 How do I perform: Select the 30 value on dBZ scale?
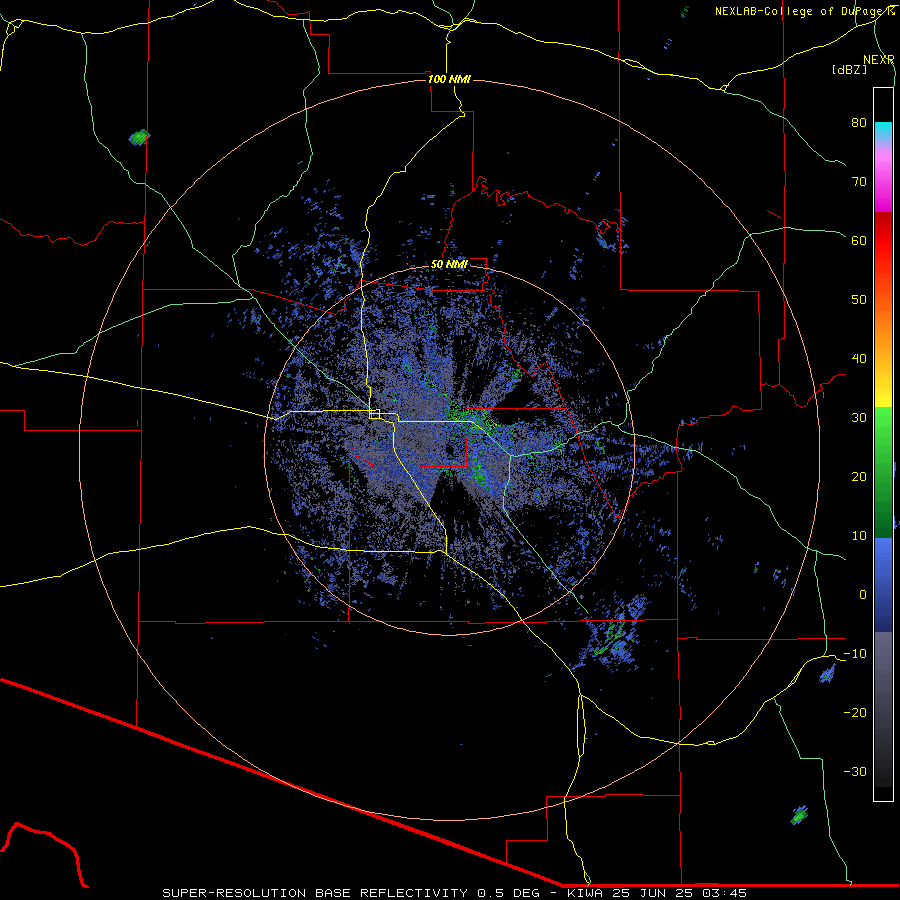click(859, 418)
